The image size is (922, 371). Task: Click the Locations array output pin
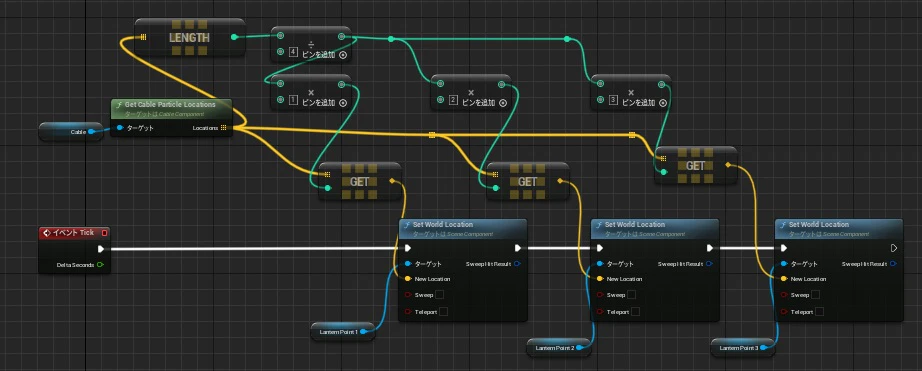point(223,128)
